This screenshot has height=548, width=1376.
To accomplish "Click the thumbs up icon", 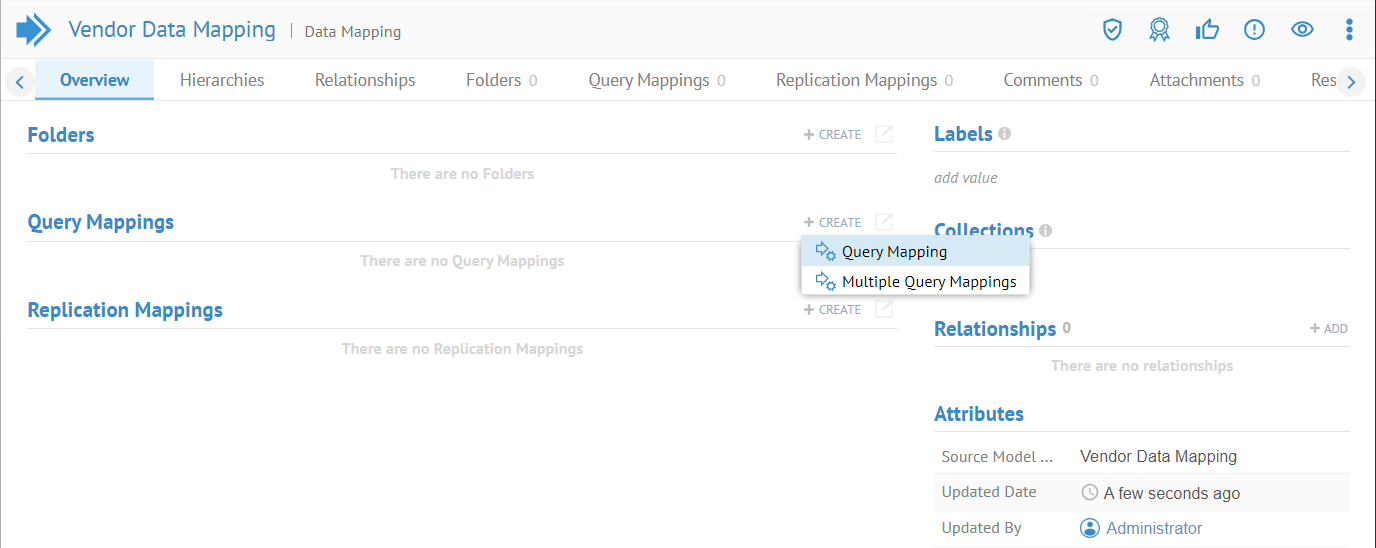I will (1207, 30).
